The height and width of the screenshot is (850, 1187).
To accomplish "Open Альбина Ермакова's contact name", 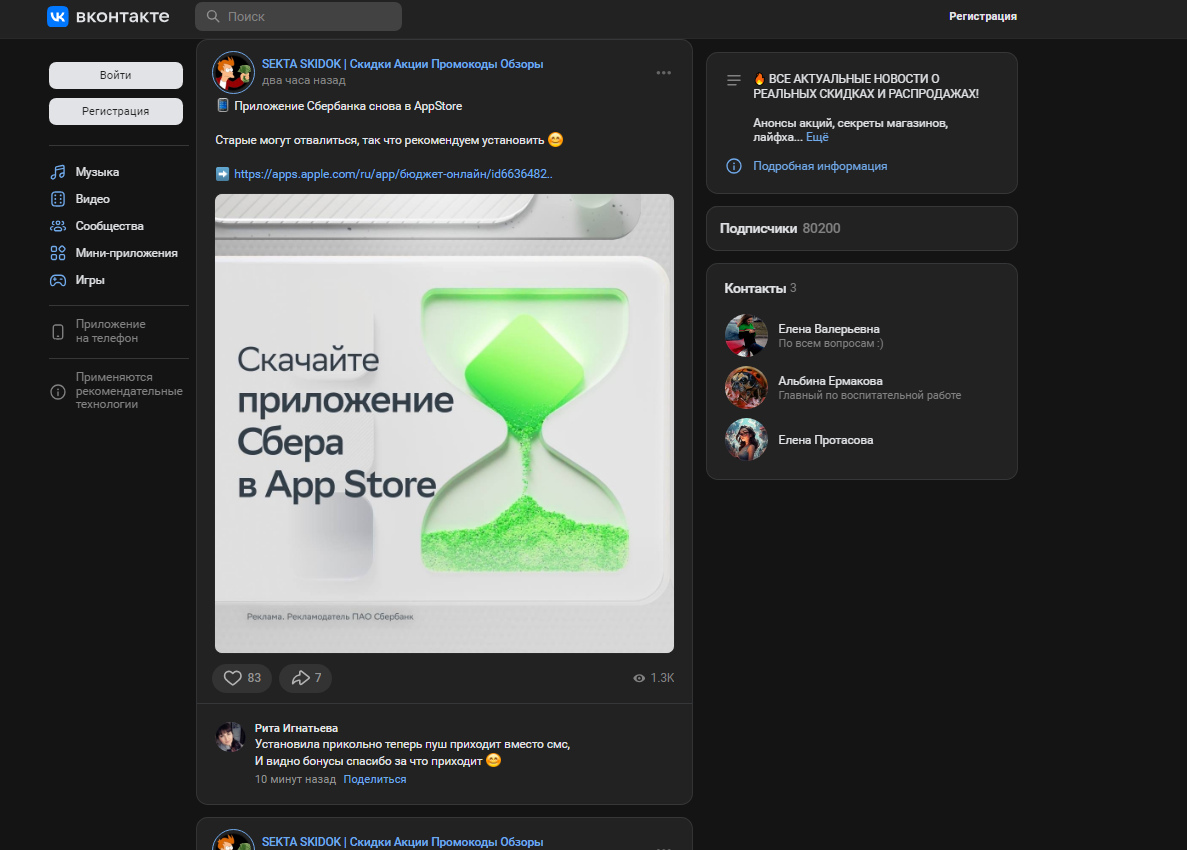I will [830, 381].
